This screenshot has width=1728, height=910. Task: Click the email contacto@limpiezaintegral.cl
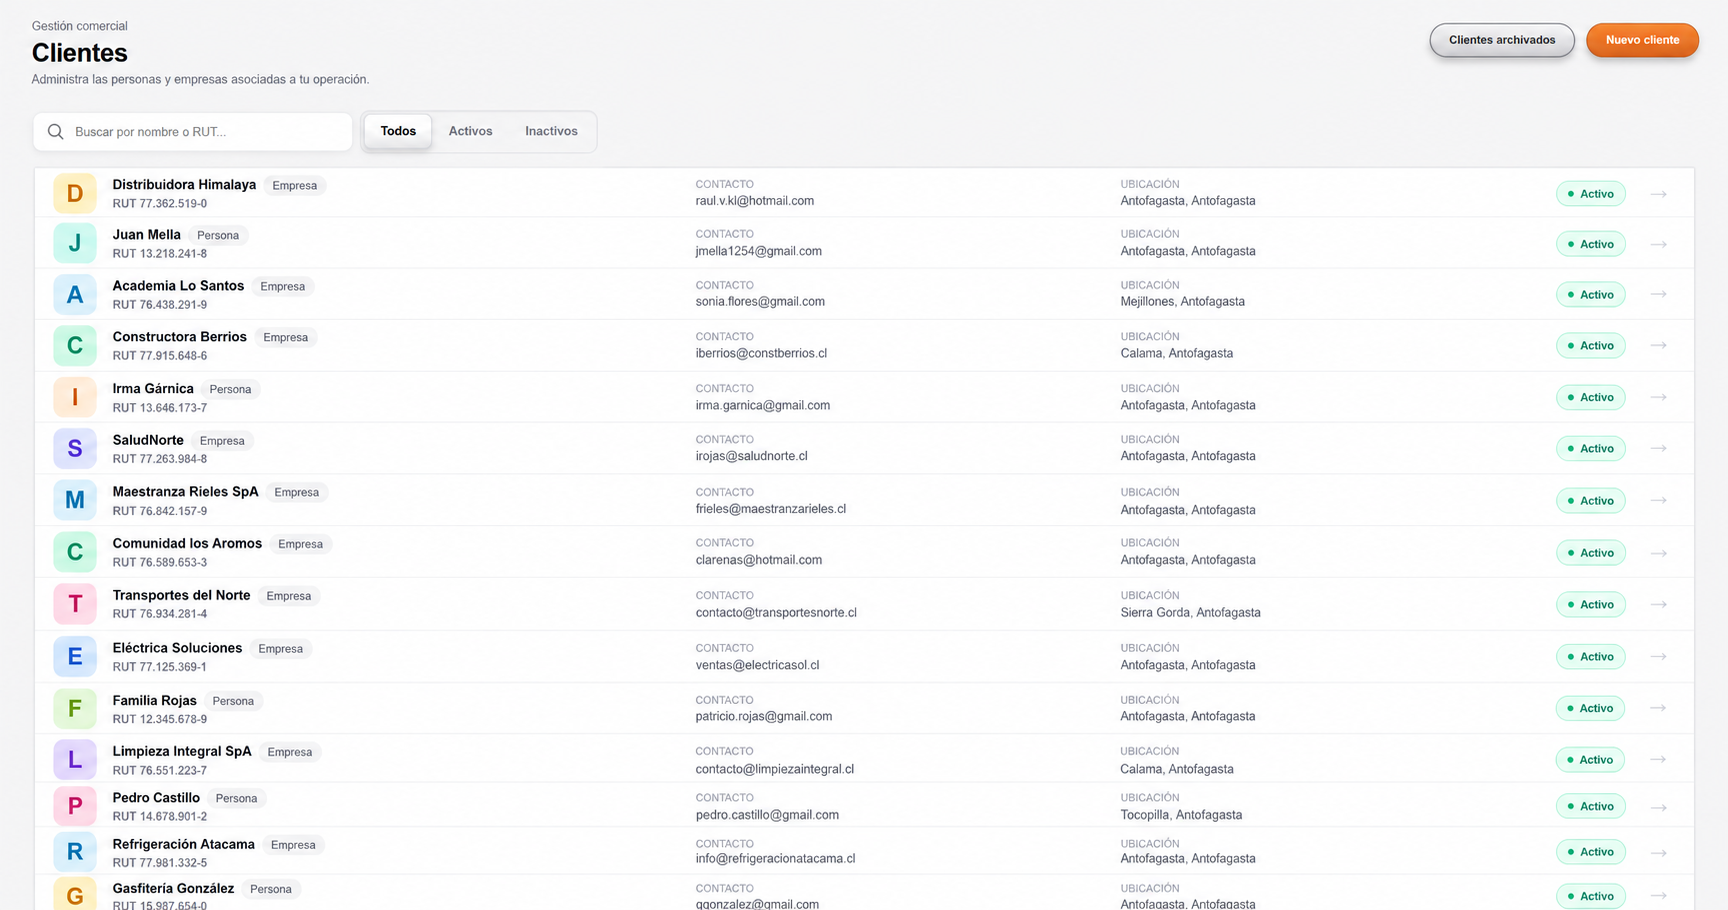(775, 769)
